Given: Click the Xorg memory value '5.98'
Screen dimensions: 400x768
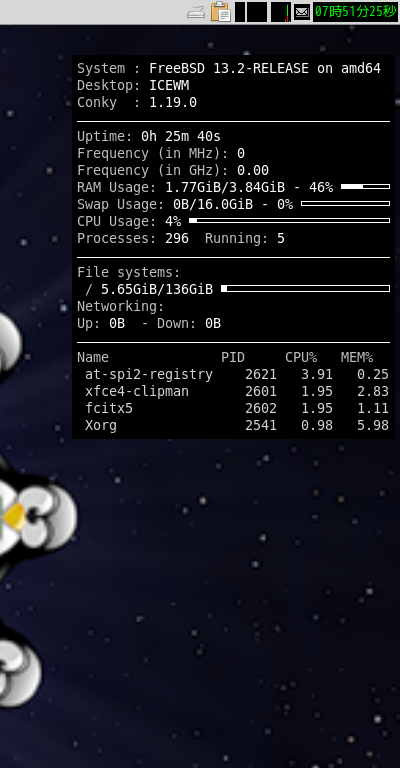Looking at the screenshot, I should [x=373, y=426].
